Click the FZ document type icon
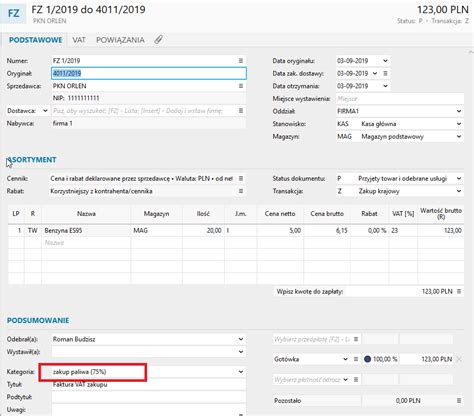 (13, 13)
